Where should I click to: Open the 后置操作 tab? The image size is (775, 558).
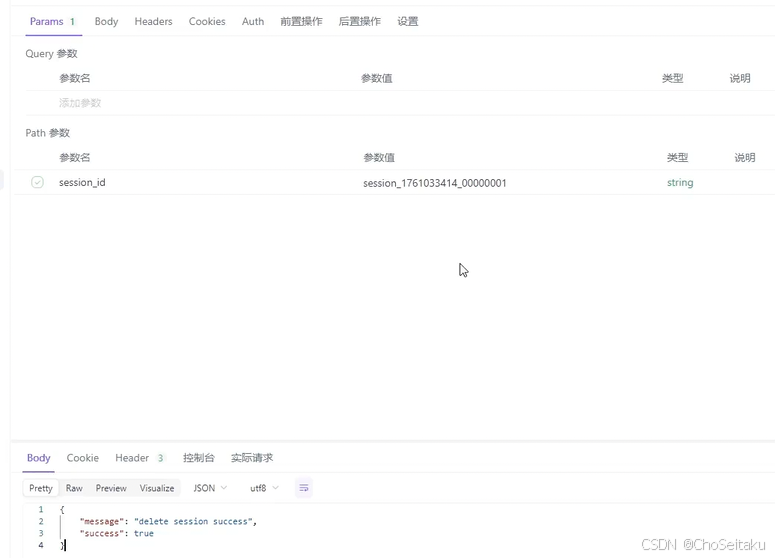(x=359, y=22)
